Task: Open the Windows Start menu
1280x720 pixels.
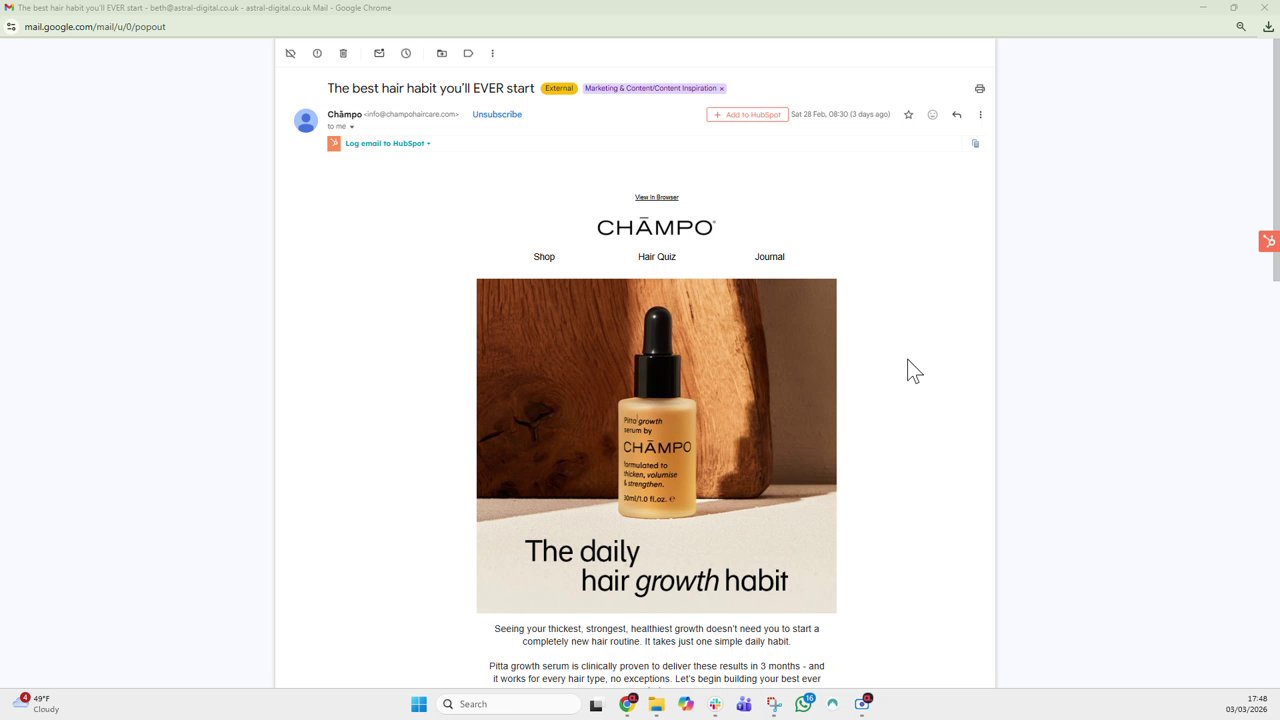Action: point(419,704)
